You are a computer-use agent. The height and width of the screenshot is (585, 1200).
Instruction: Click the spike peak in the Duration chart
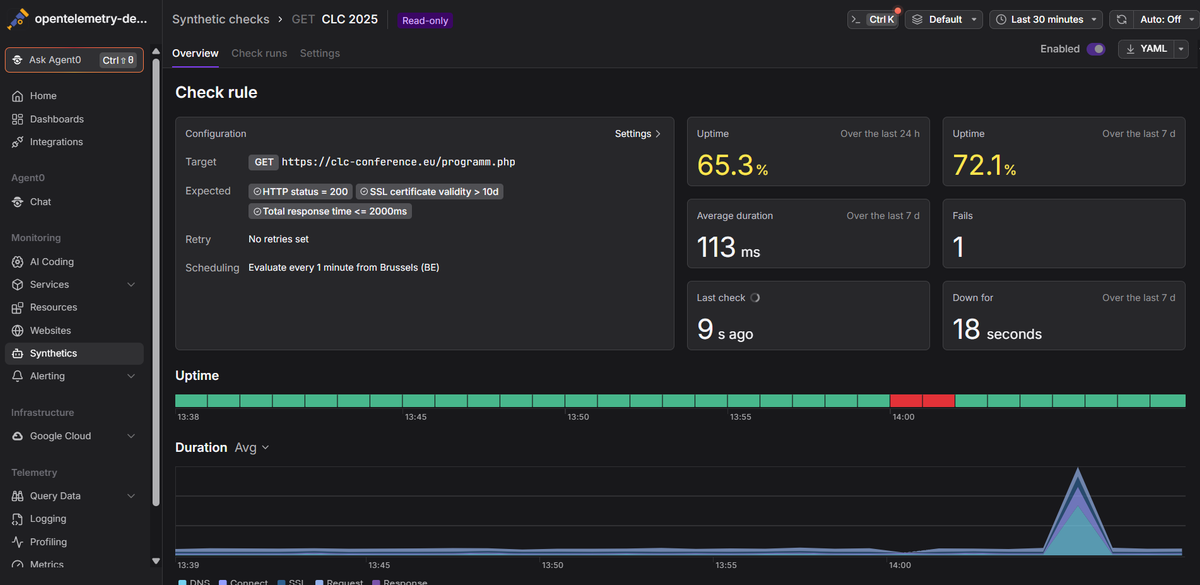(1078, 470)
